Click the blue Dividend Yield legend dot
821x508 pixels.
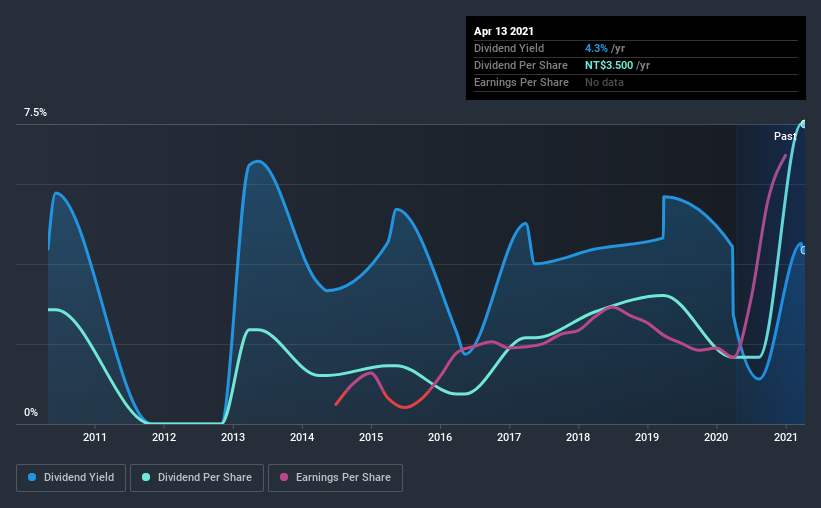click(32, 477)
